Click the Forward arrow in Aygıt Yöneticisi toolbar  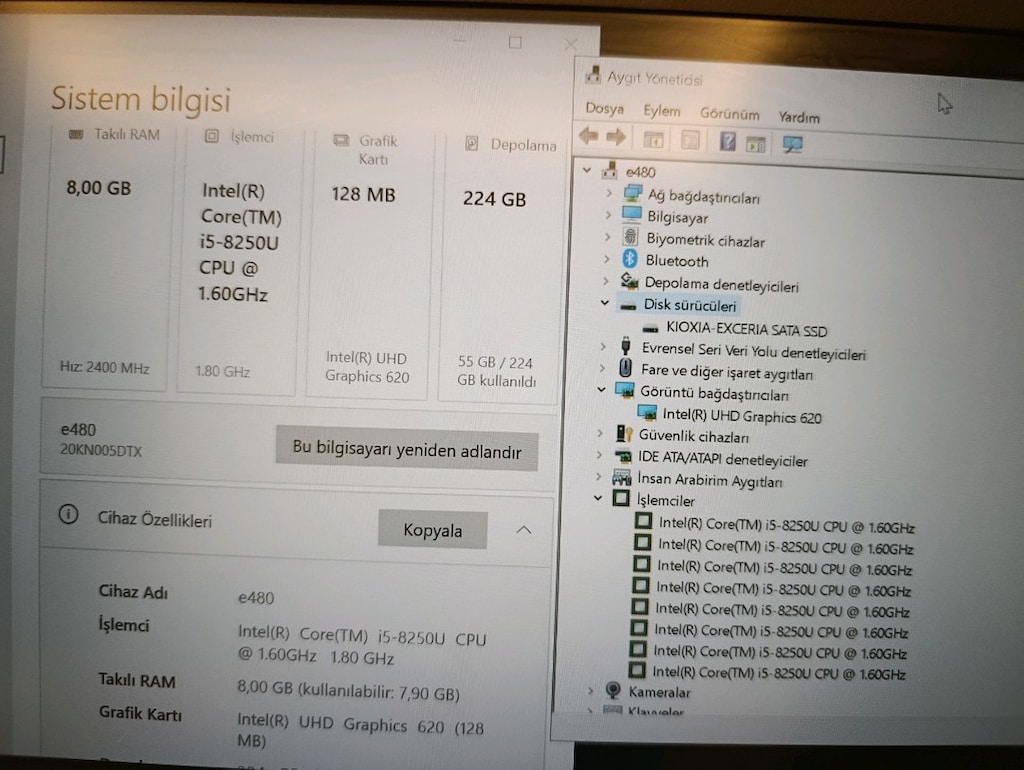(x=616, y=137)
